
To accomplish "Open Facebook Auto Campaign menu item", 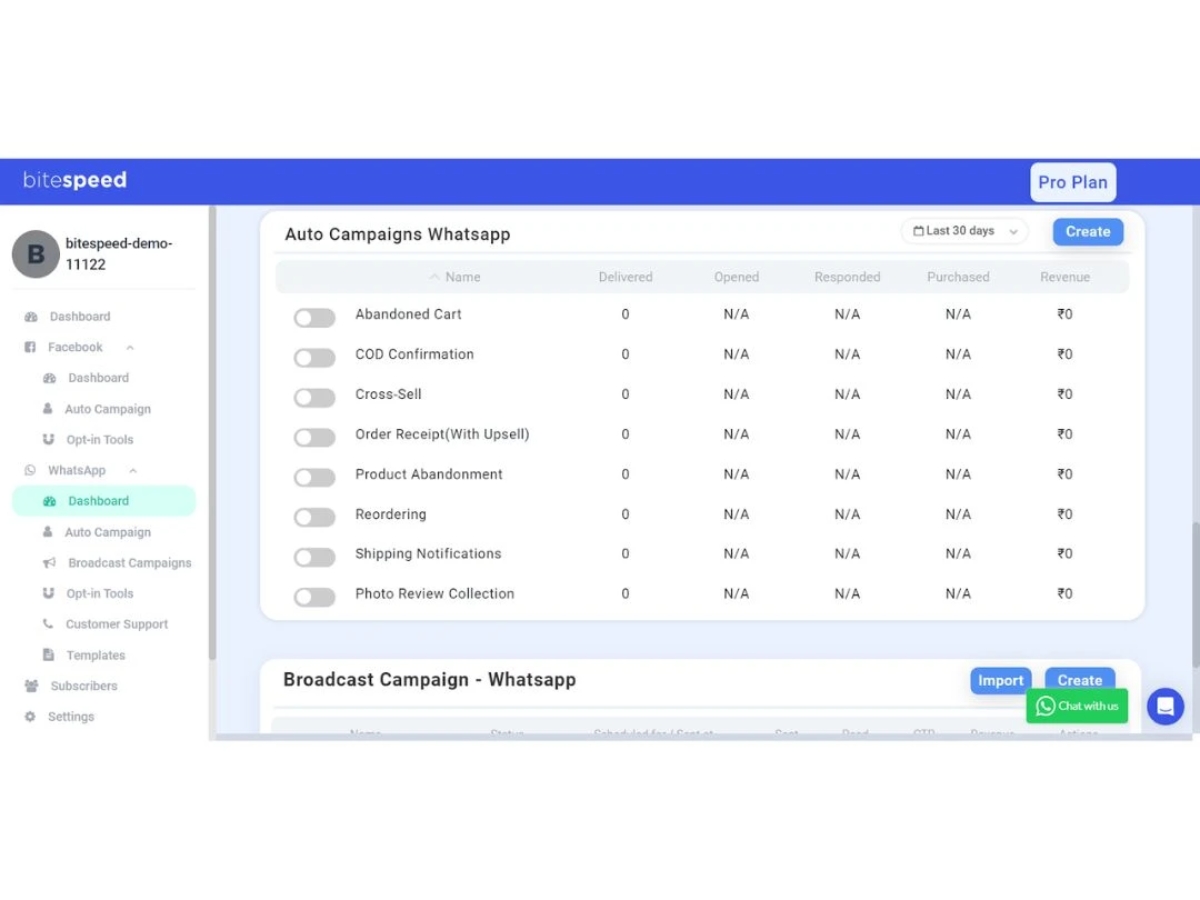I will 108,409.
